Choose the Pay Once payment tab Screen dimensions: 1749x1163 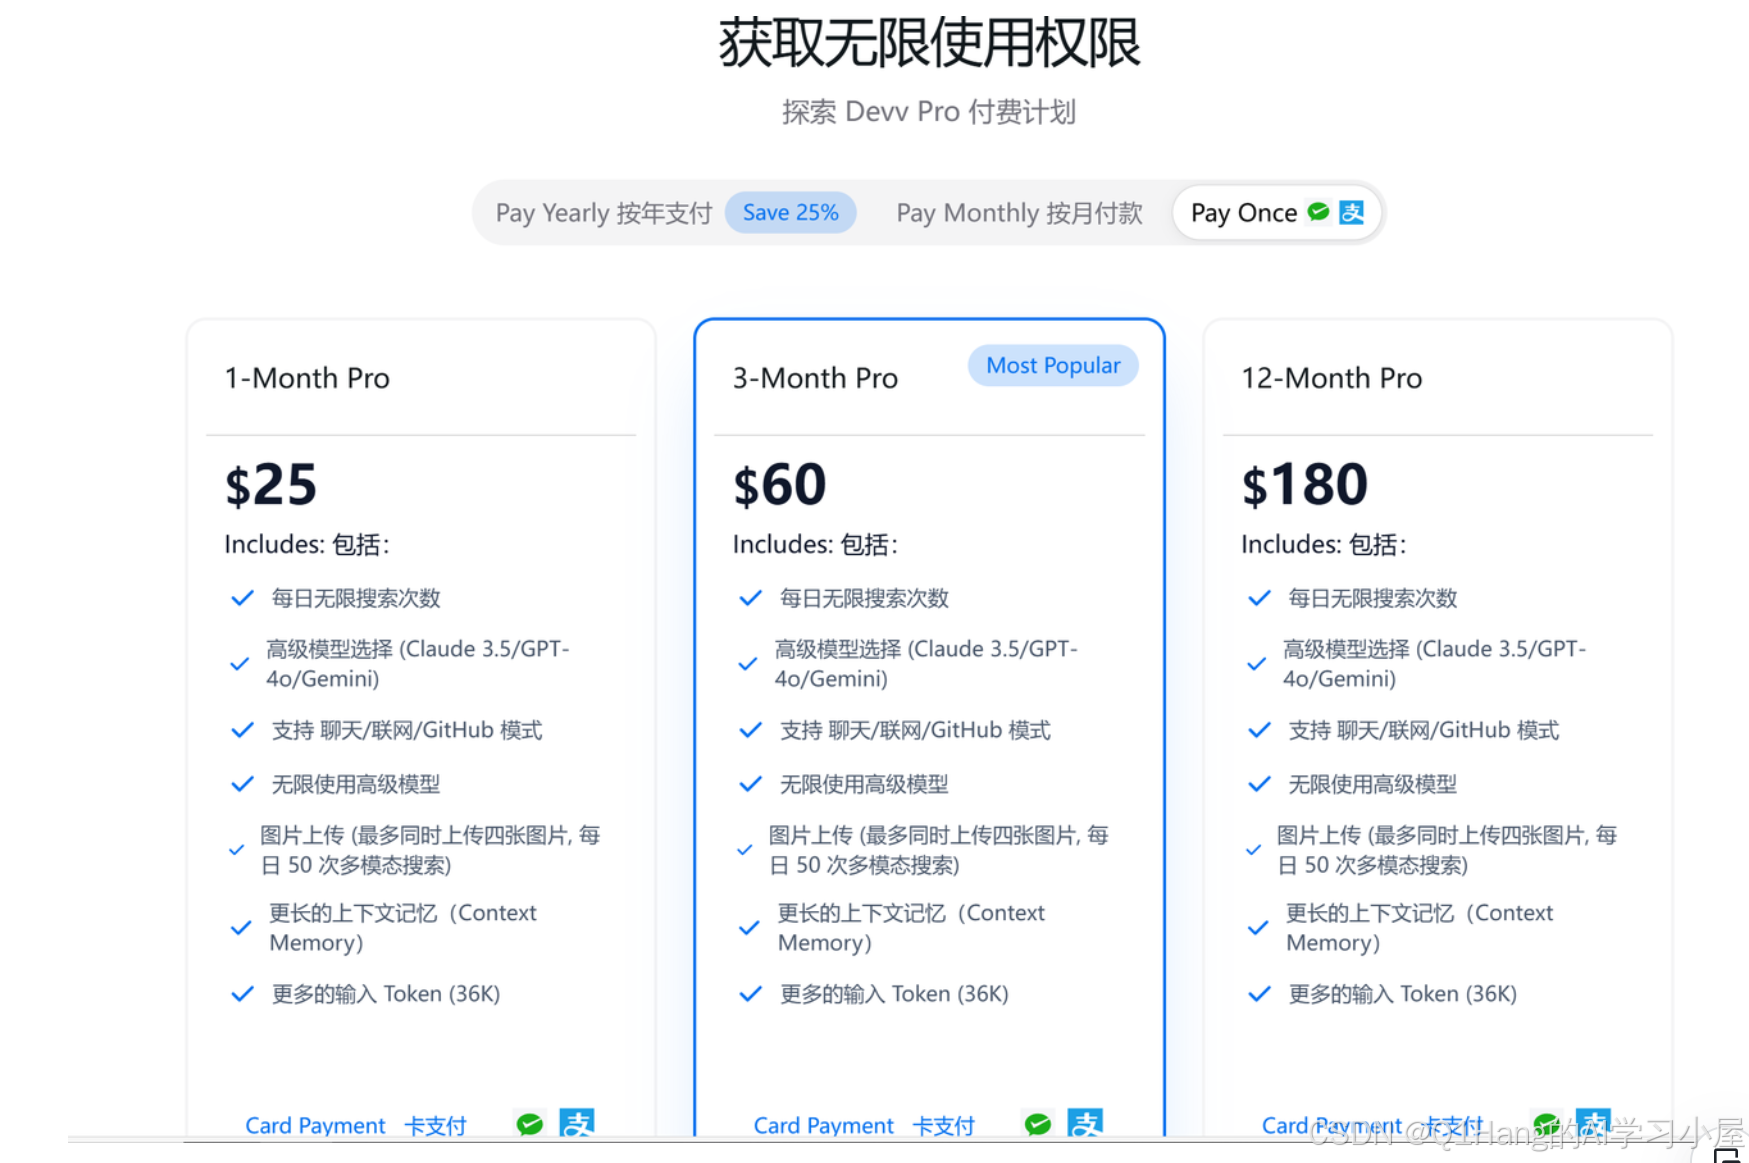(x=1277, y=213)
